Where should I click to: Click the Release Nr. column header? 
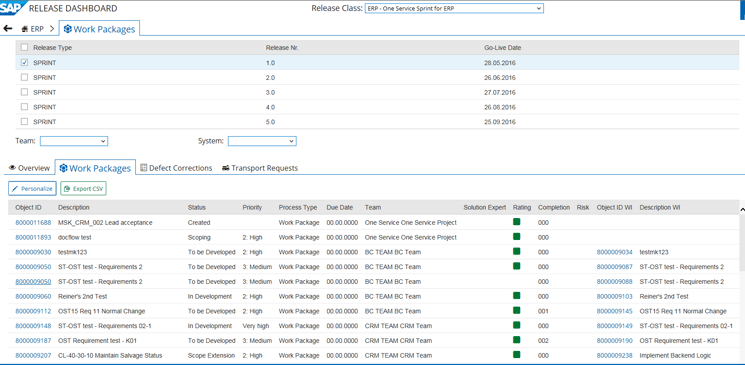(x=282, y=48)
